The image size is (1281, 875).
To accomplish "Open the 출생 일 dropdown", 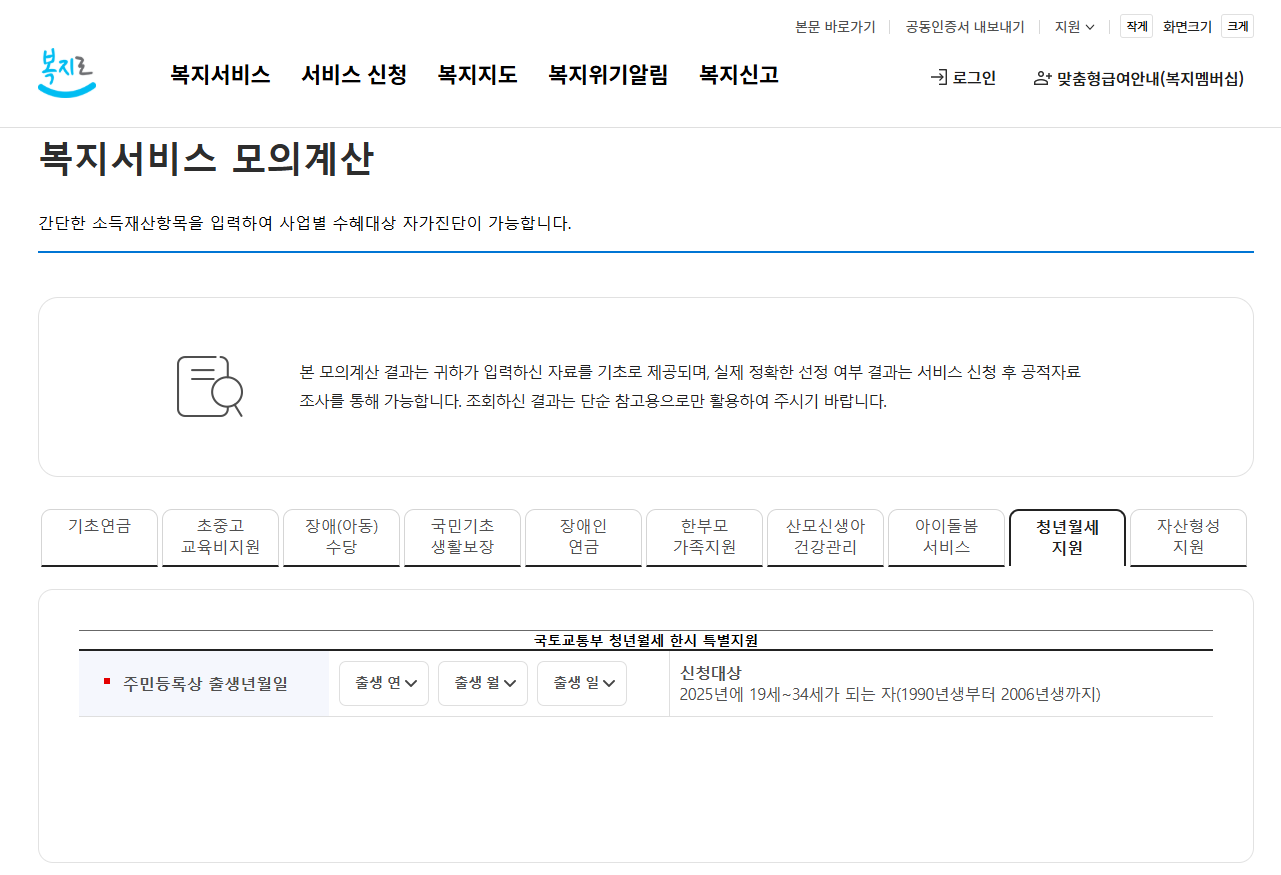I will [581, 683].
